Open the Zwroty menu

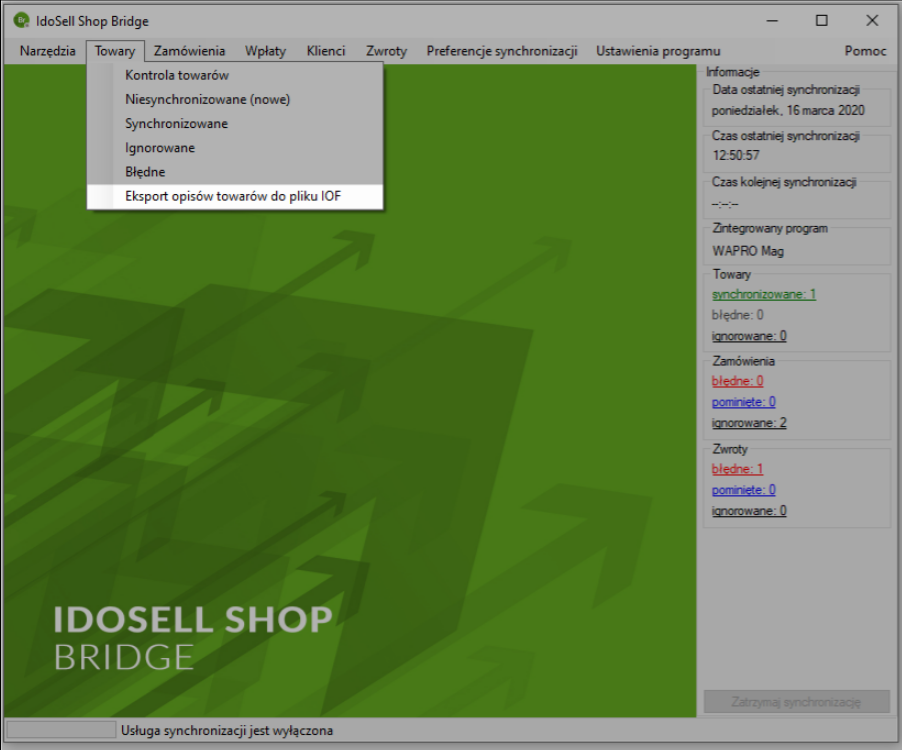pyautogui.click(x=386, y=51)
